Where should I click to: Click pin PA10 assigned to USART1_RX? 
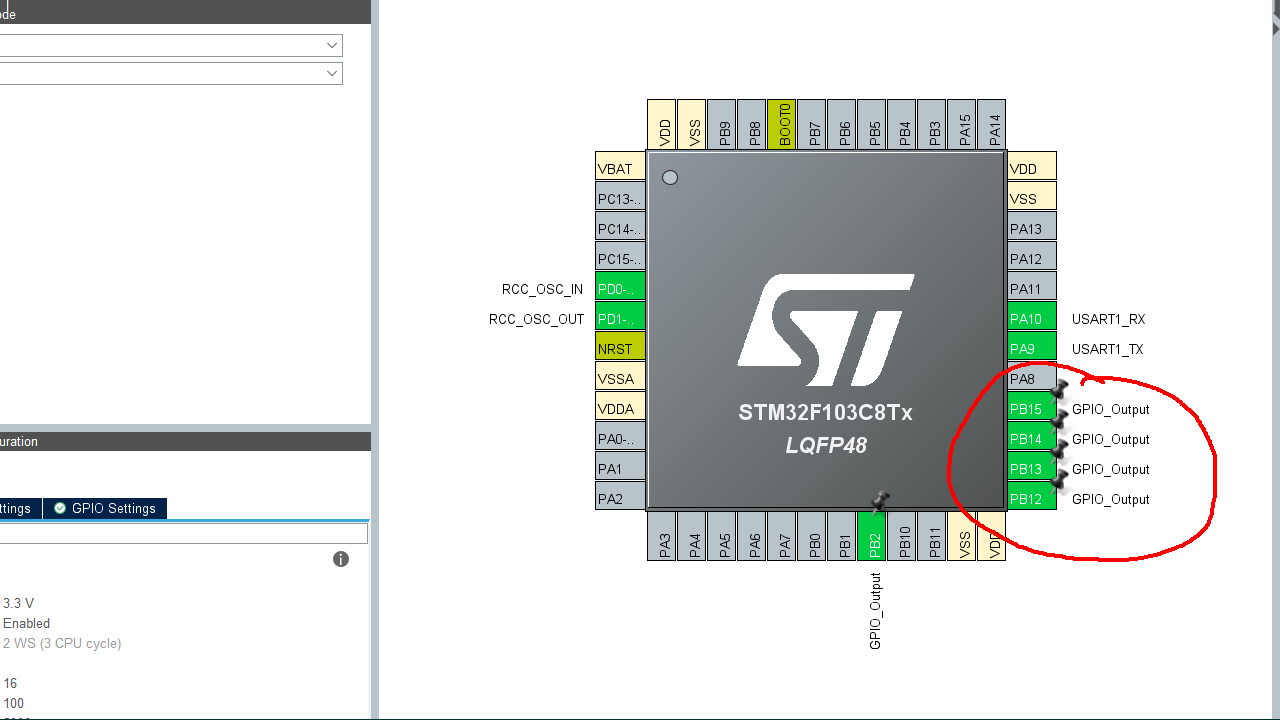click(1026, 319)
